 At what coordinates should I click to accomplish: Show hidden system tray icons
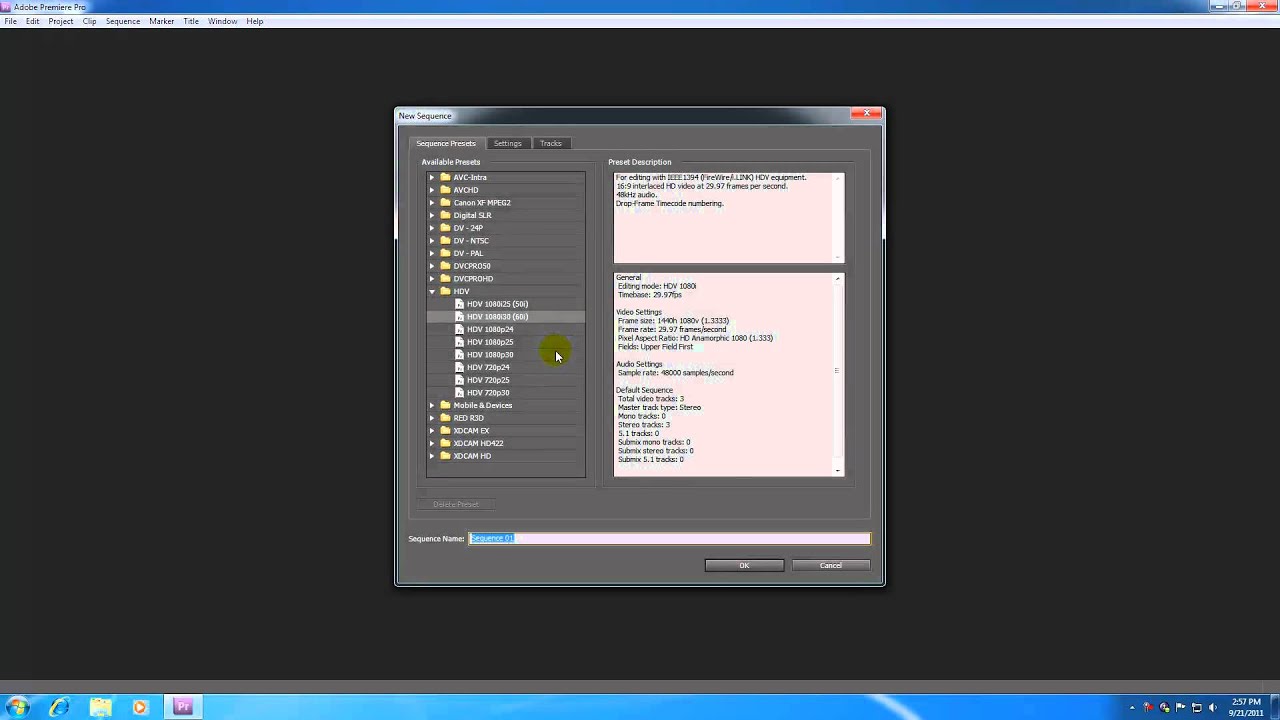click(x=1132, y=708)
